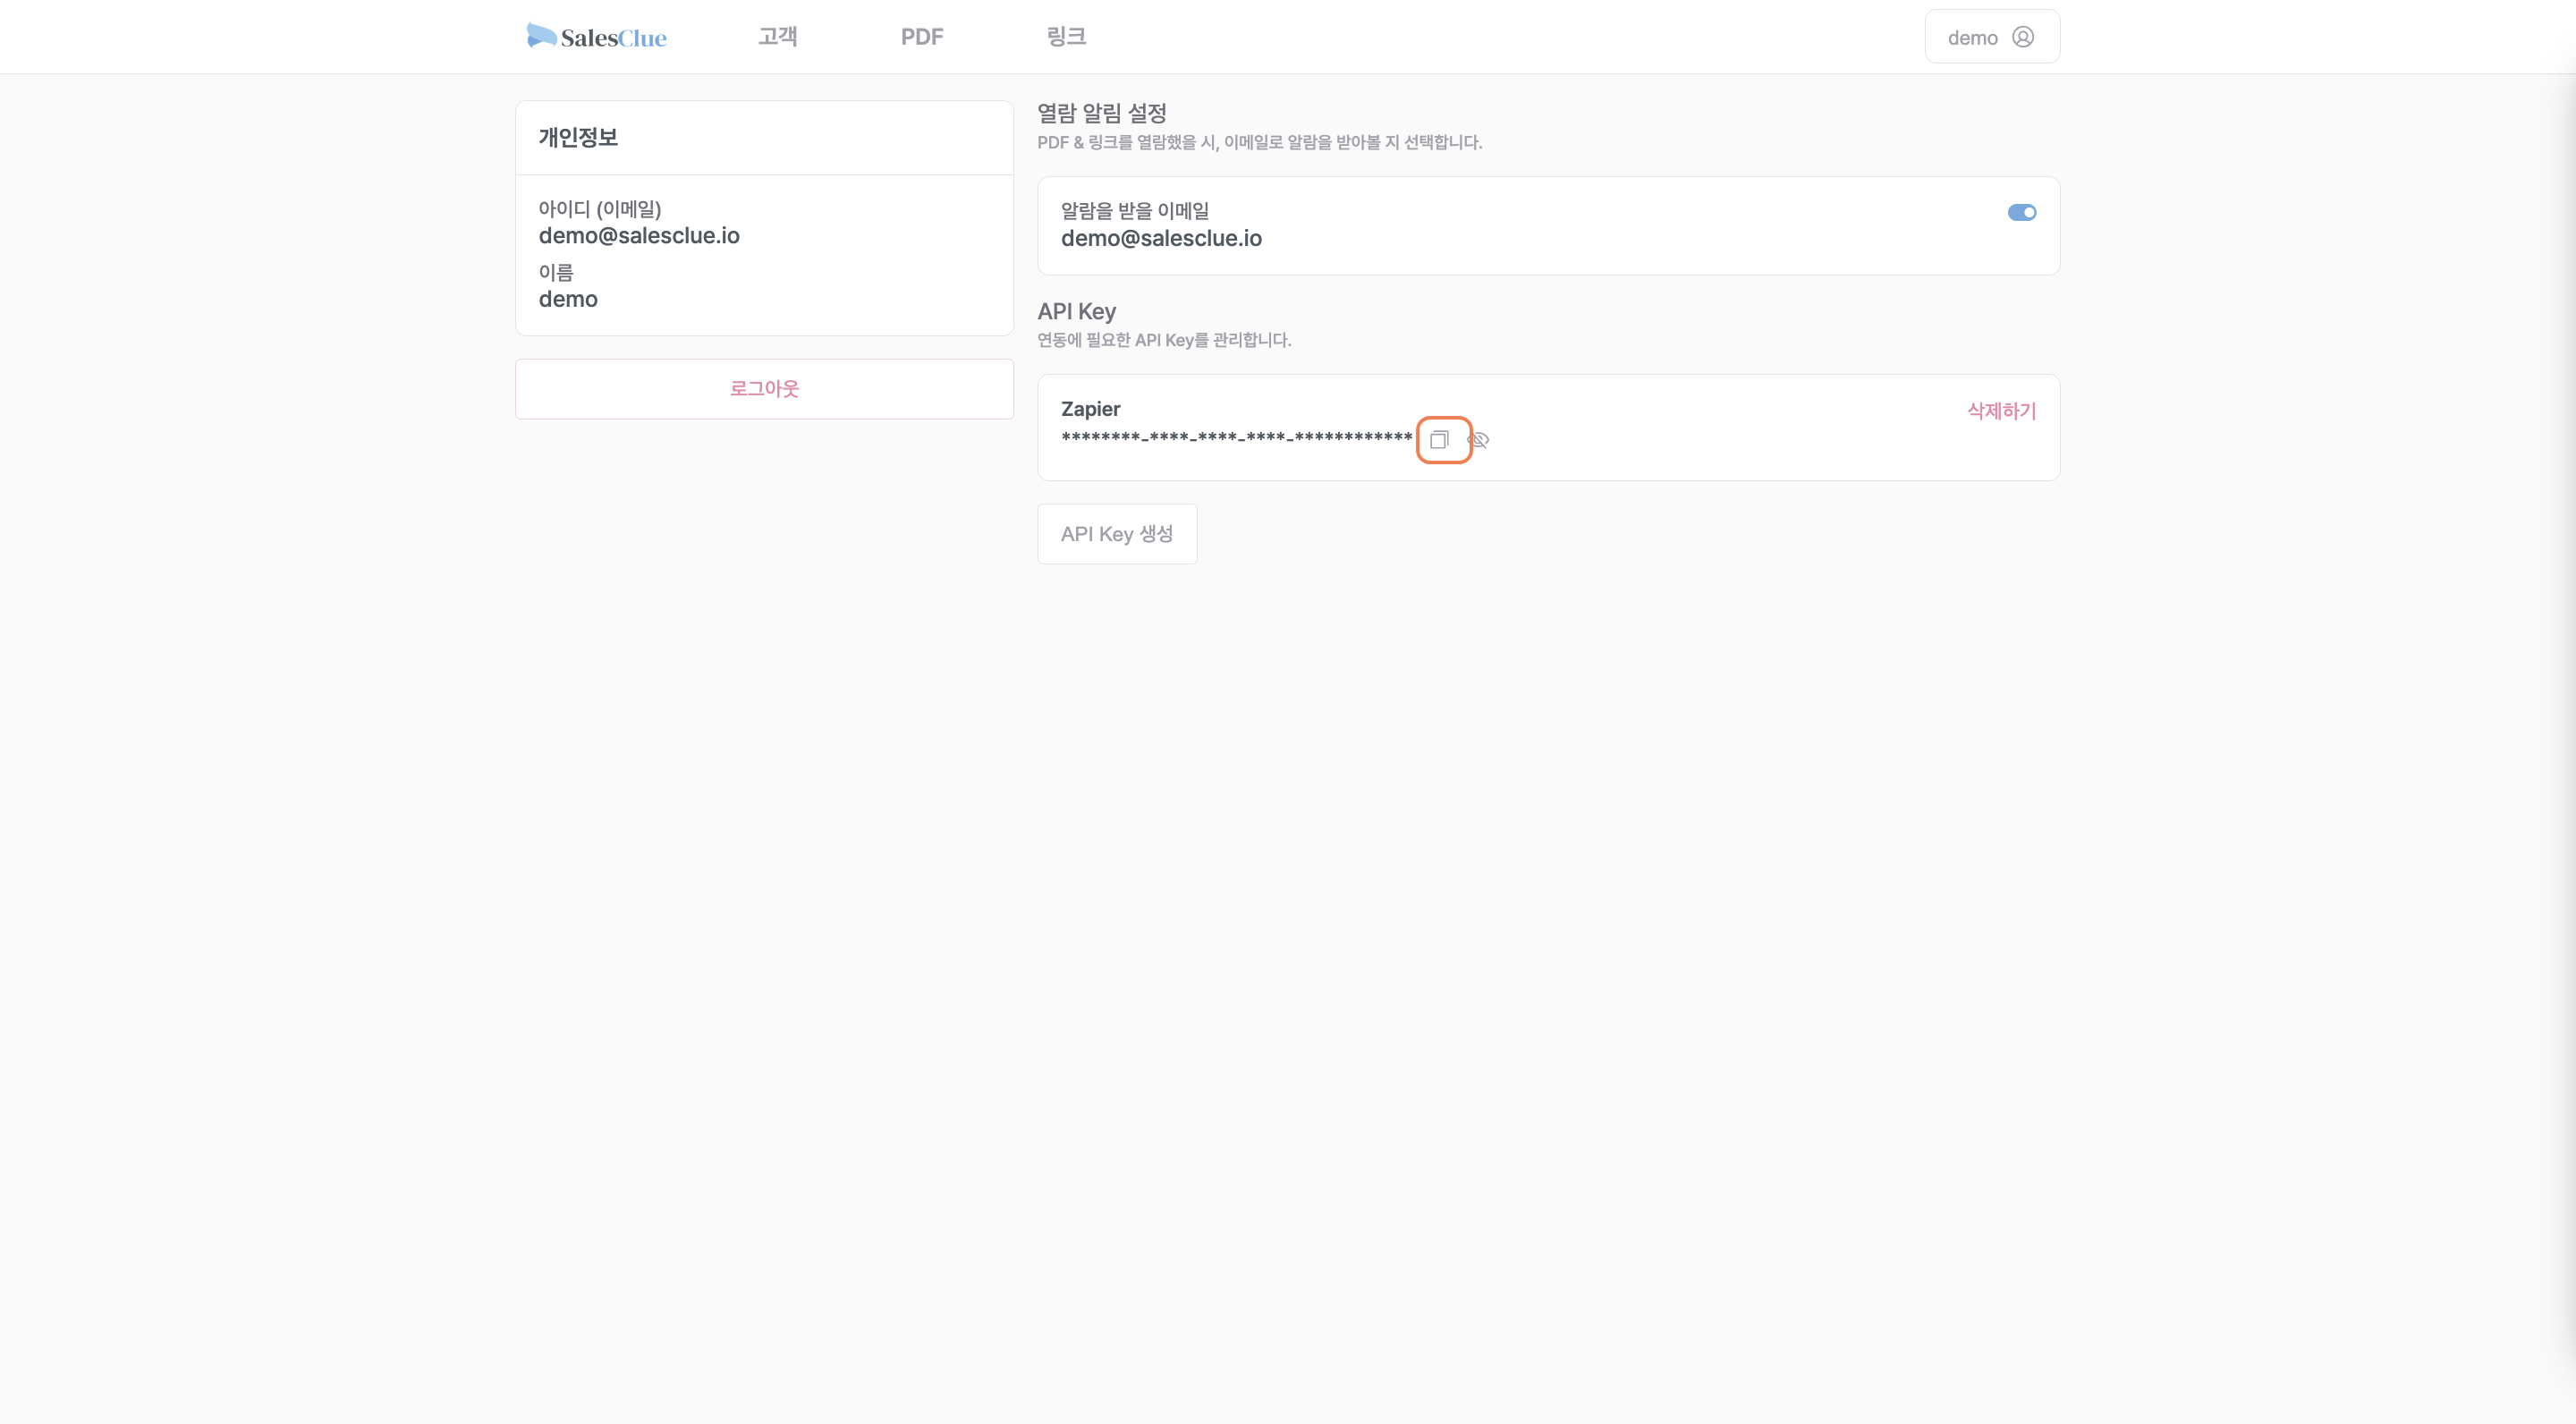The width and height of the screenshot is (2576, 1424).
Task: Copy the Zapier API key
Action: (x=1439, y=440)
